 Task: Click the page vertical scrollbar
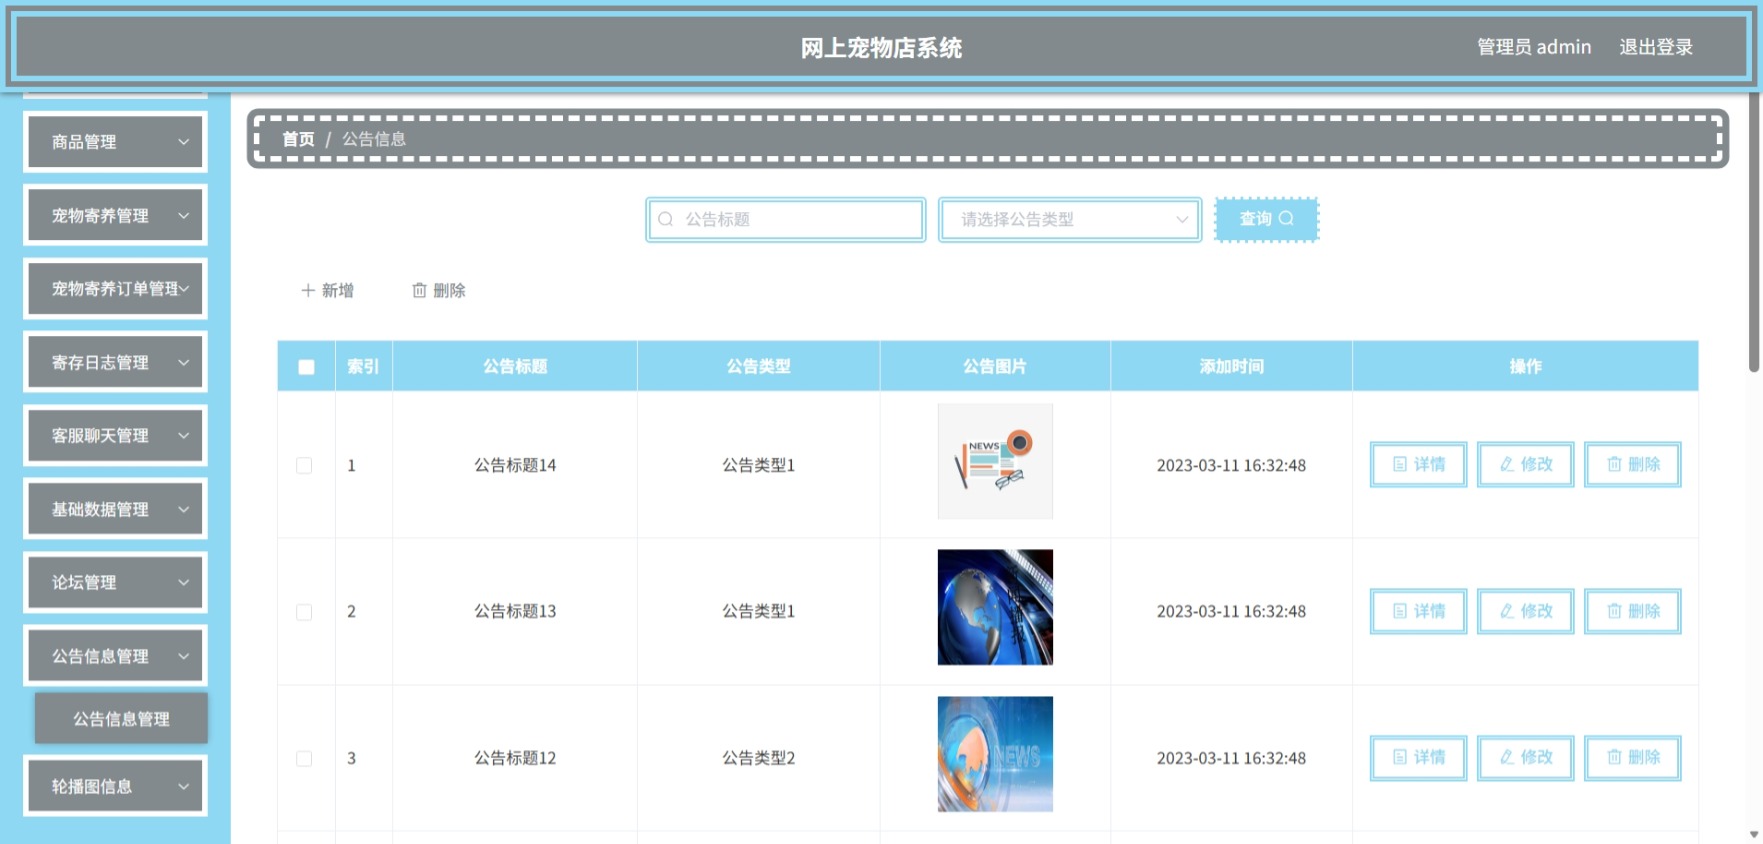click(1753, 232)
